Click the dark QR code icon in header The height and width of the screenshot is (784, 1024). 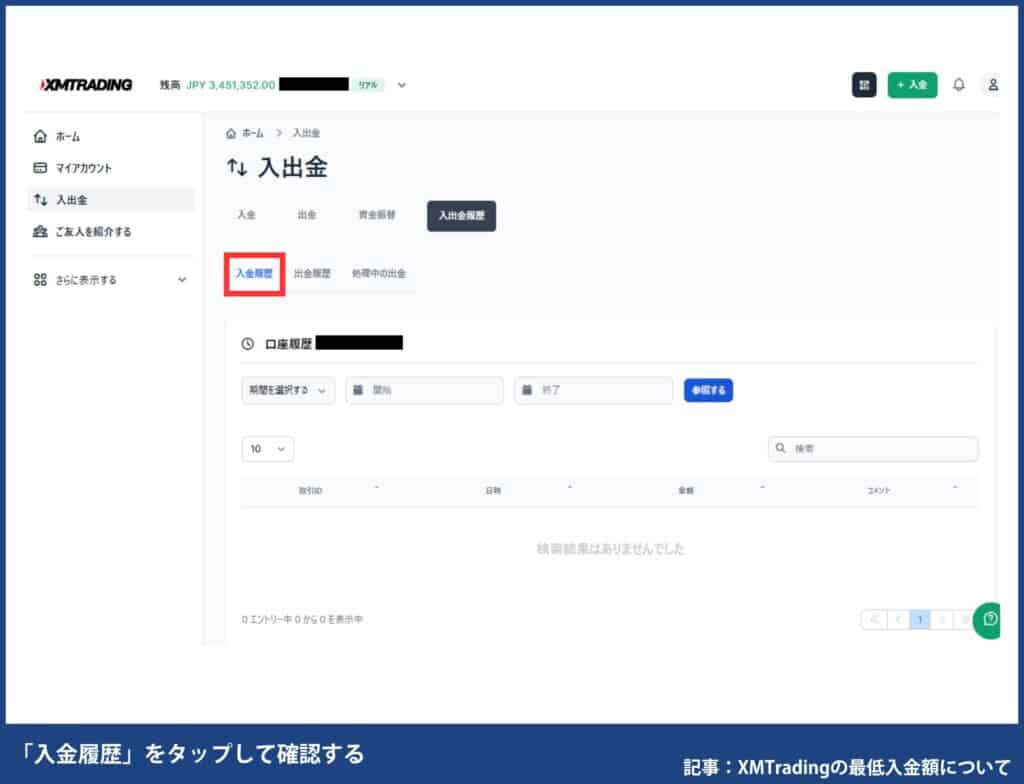(x=864, y=85)
